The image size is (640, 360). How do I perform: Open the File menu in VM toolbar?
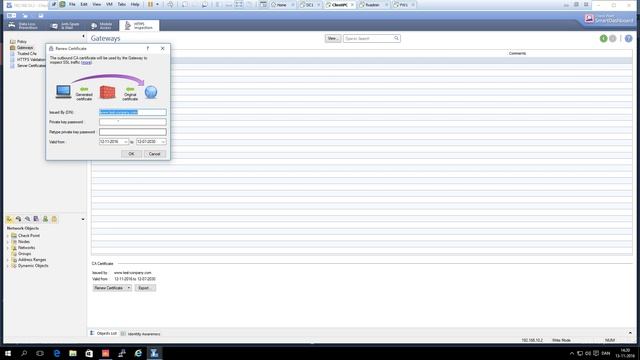pyautogui.click(x=72, y=4)
